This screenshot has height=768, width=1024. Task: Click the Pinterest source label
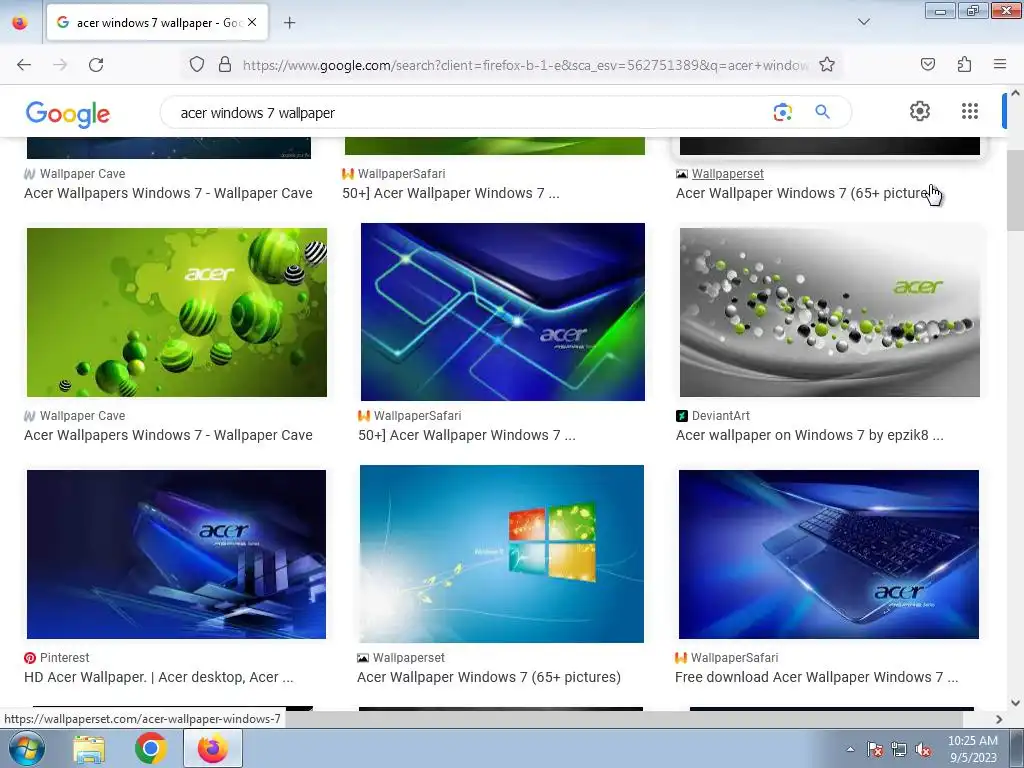pos(64,658)
